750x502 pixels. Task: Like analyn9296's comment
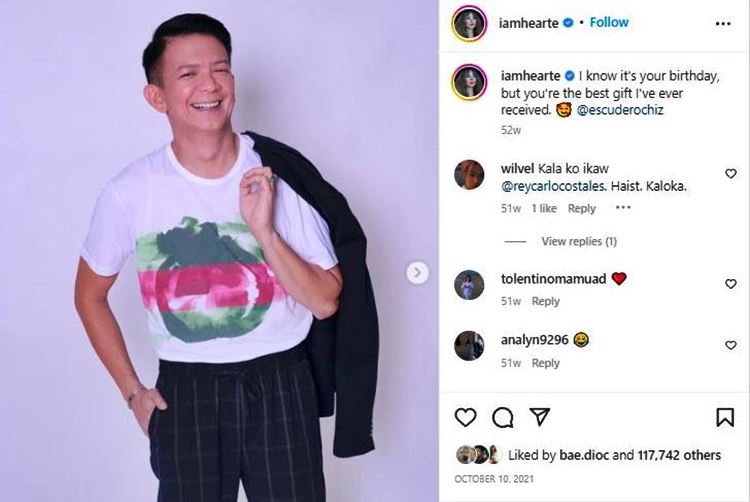pyautogui.click(x=731, y=345)
